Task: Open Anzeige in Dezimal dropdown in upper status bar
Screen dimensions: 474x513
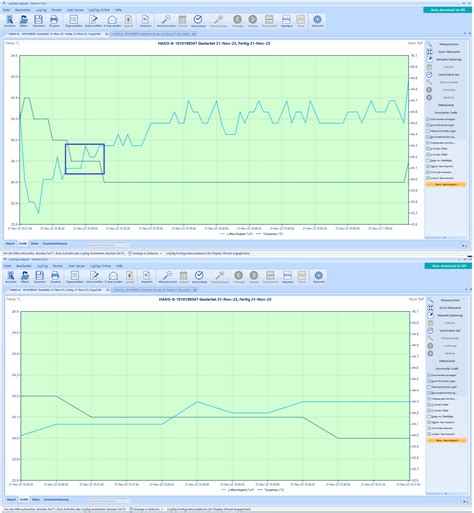Action: pyautogui.click(x=145, y=253)
